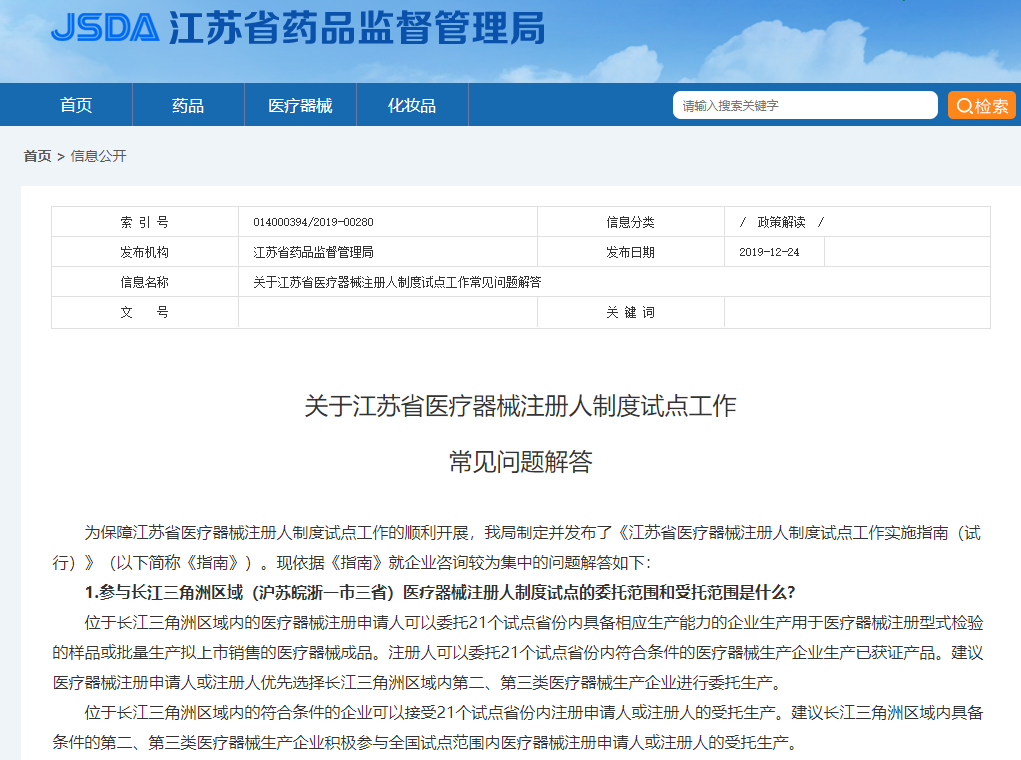Click the 信息公开 breadcrumb link
This screenshot has height=760, width=1021.
coord(99,156)
